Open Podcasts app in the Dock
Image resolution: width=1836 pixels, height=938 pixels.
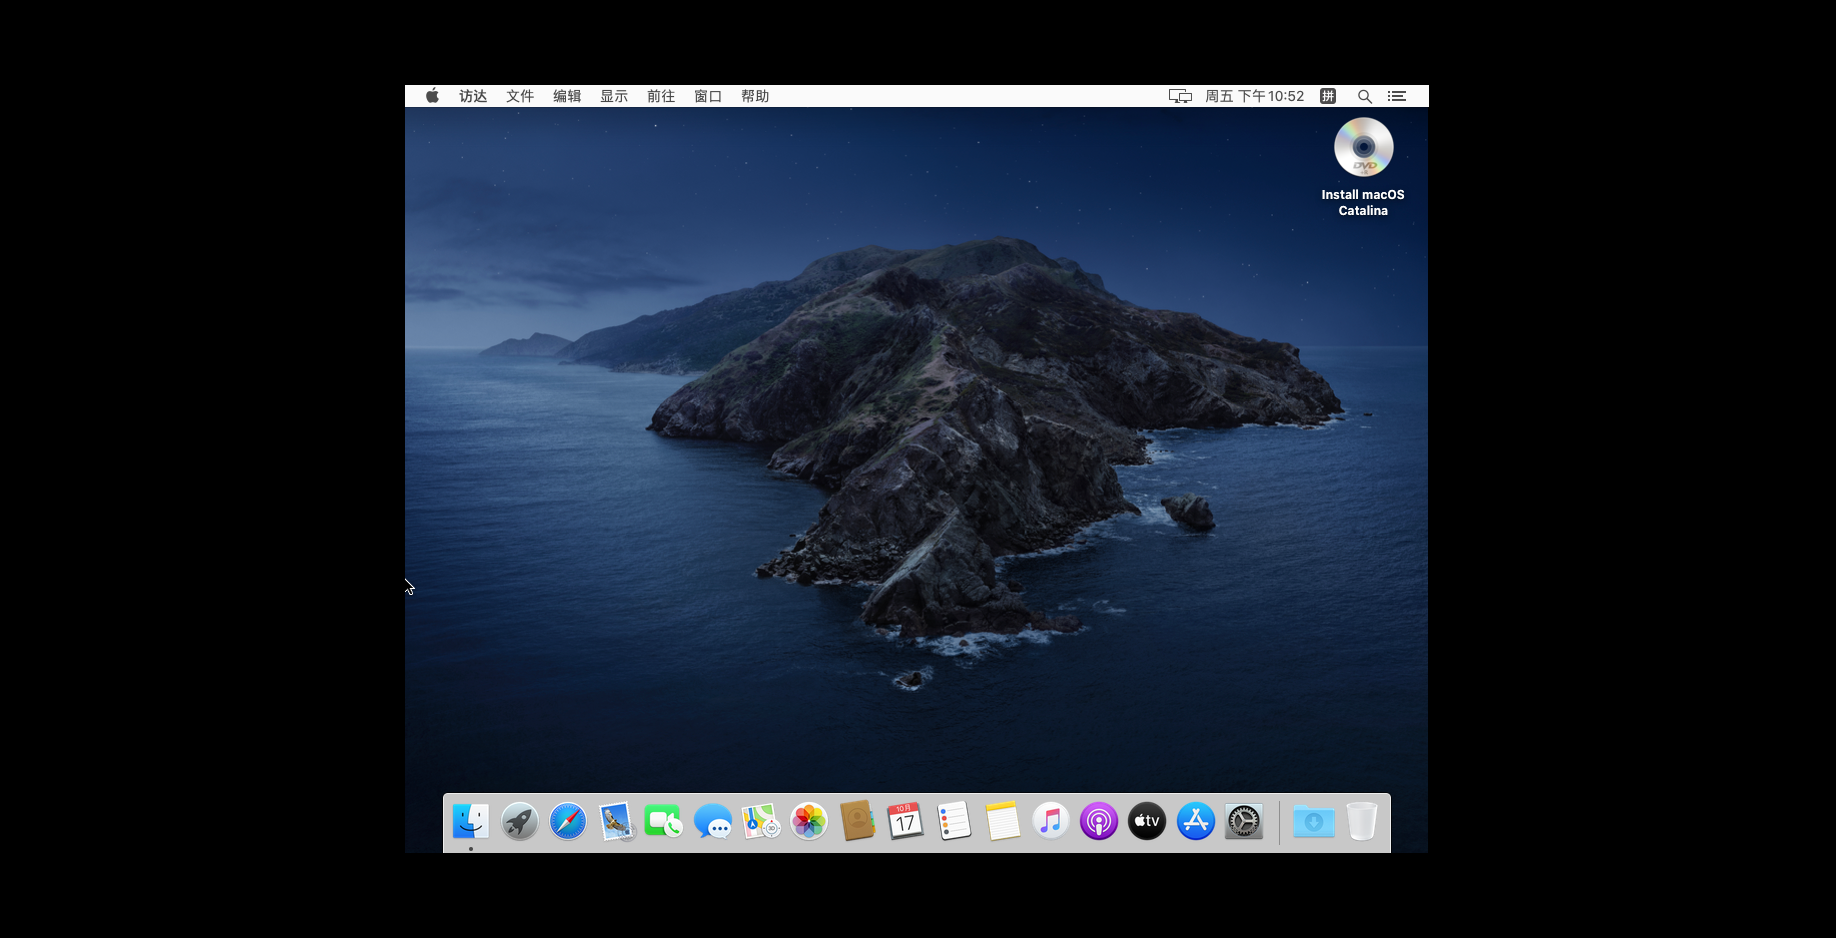click(x=1099, y=822)
